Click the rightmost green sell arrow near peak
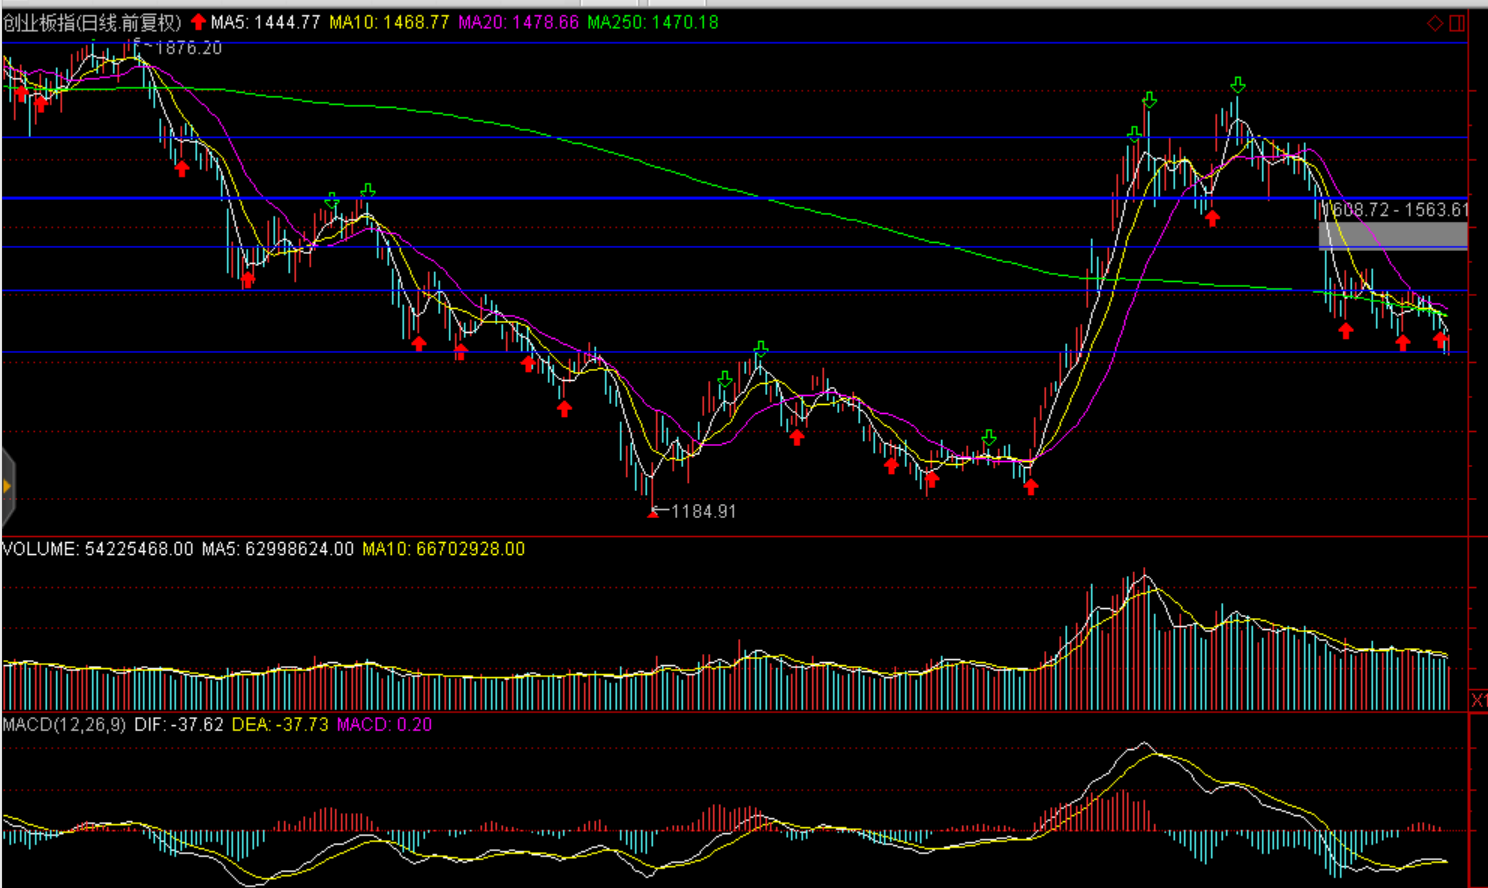The image size is (1488, 888). (1238, 85)
